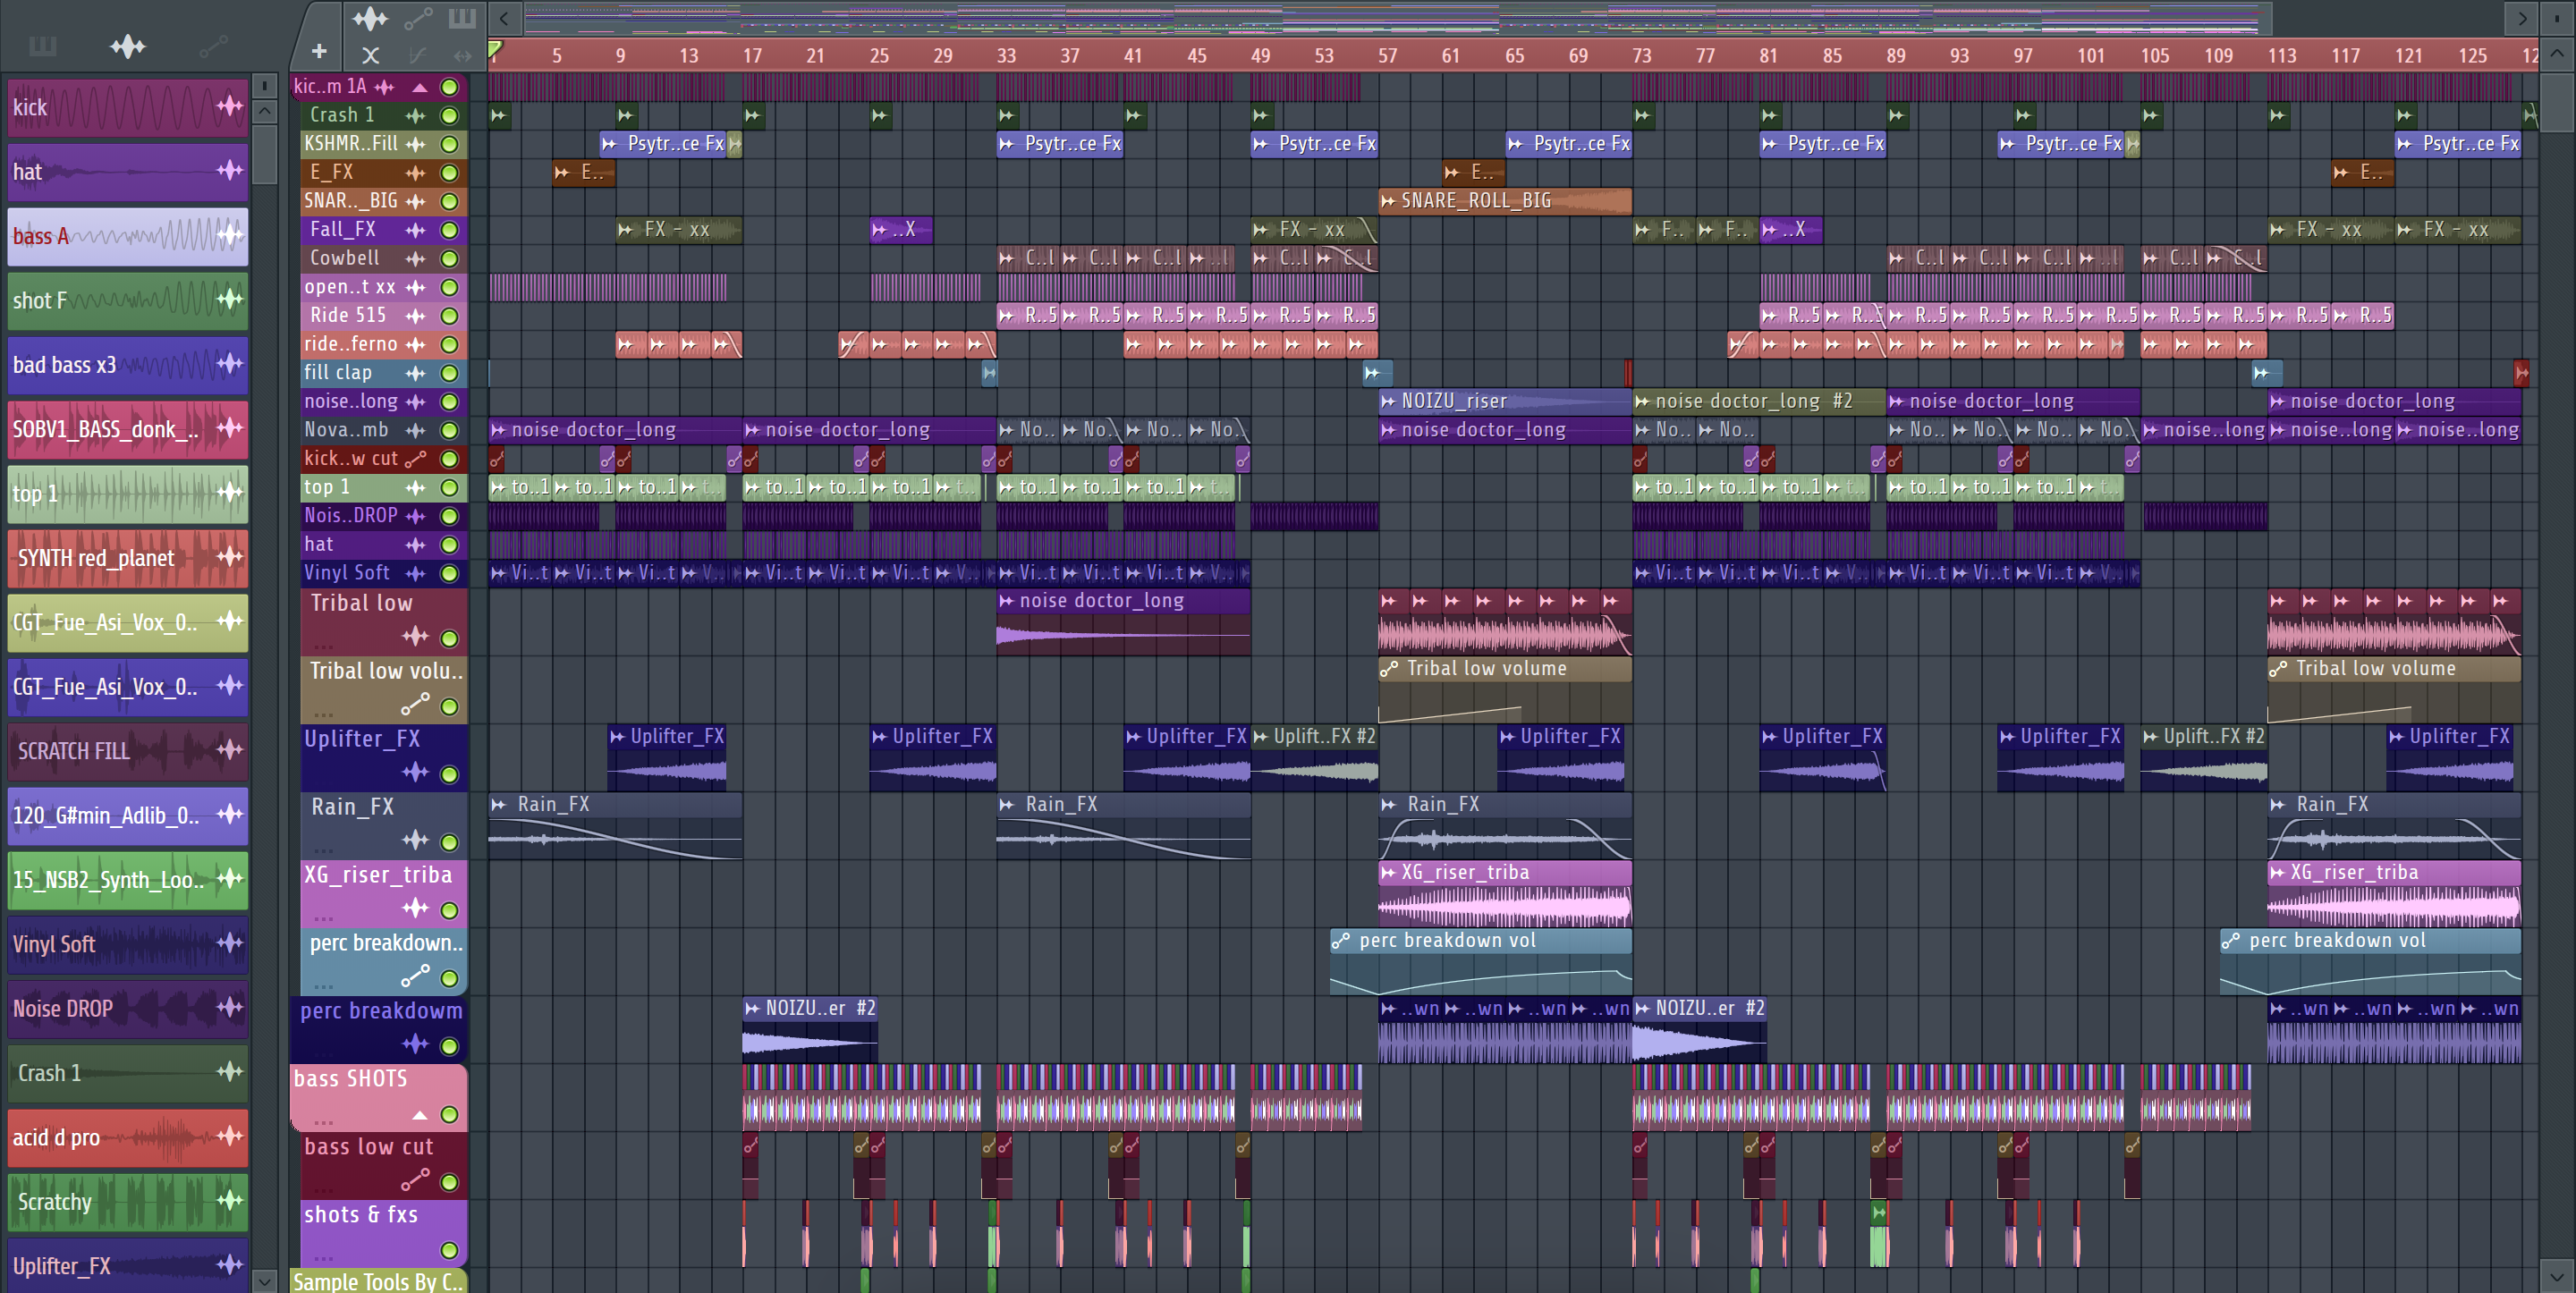Focus audio clips in the playlist toolbar
The height and width of the screenshot is (1293, 2576).
(x=370, y=18)
